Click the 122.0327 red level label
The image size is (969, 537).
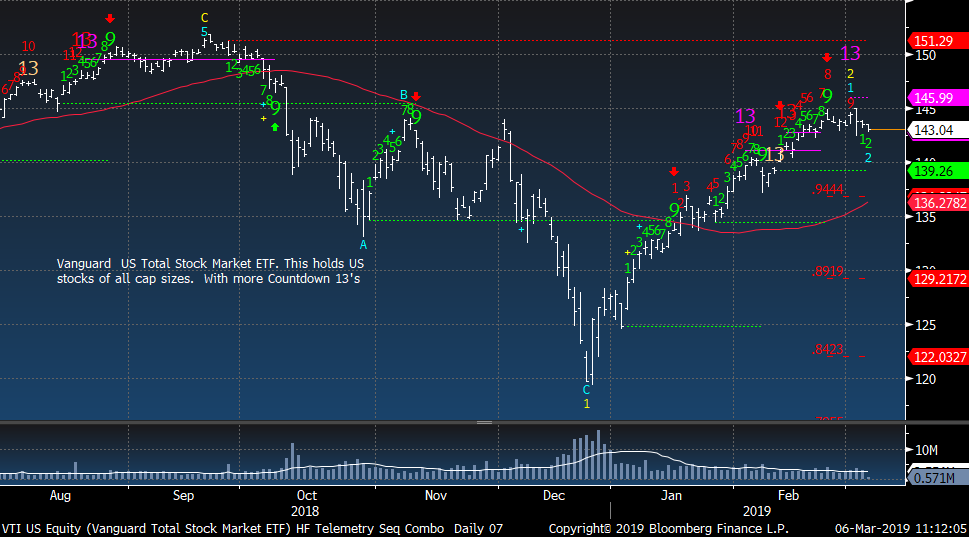pos(937,357)
